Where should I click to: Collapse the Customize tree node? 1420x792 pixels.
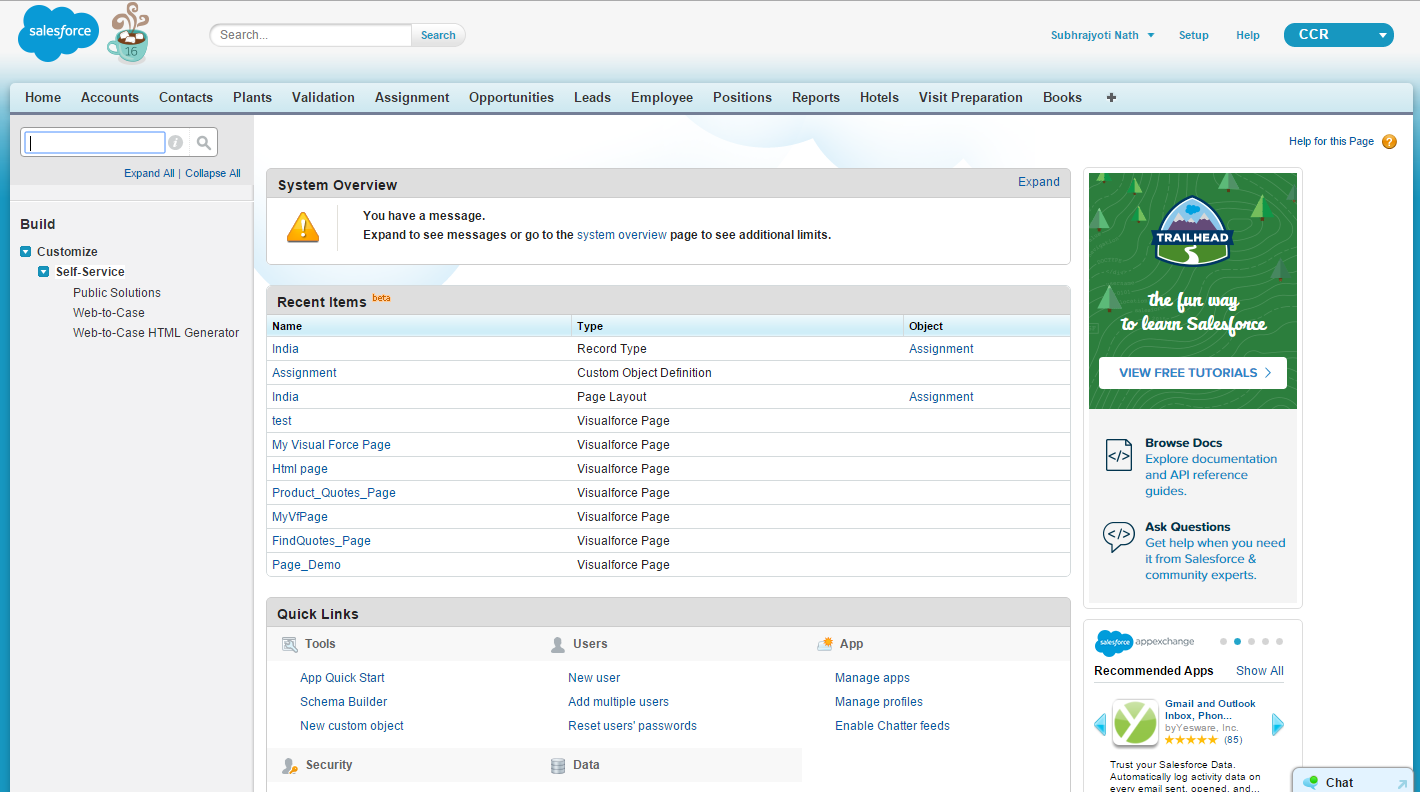pos(26,252)
